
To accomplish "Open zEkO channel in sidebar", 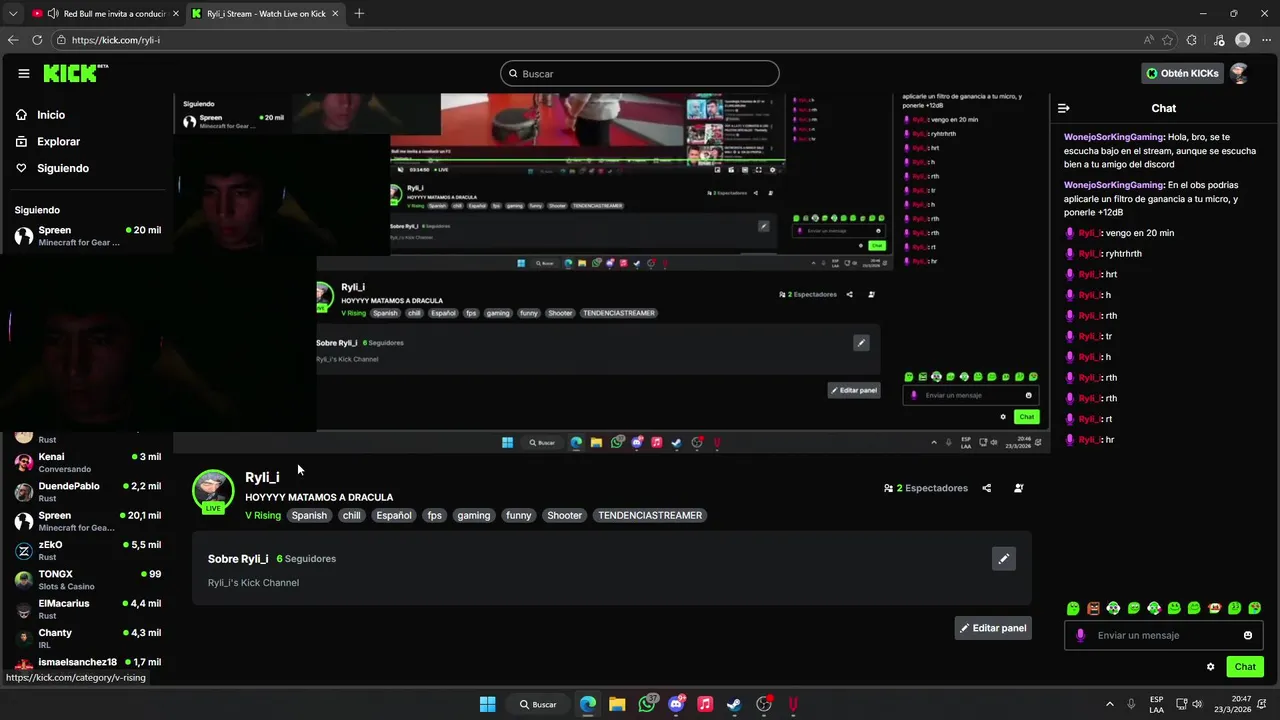I will [x=87, y=550].
